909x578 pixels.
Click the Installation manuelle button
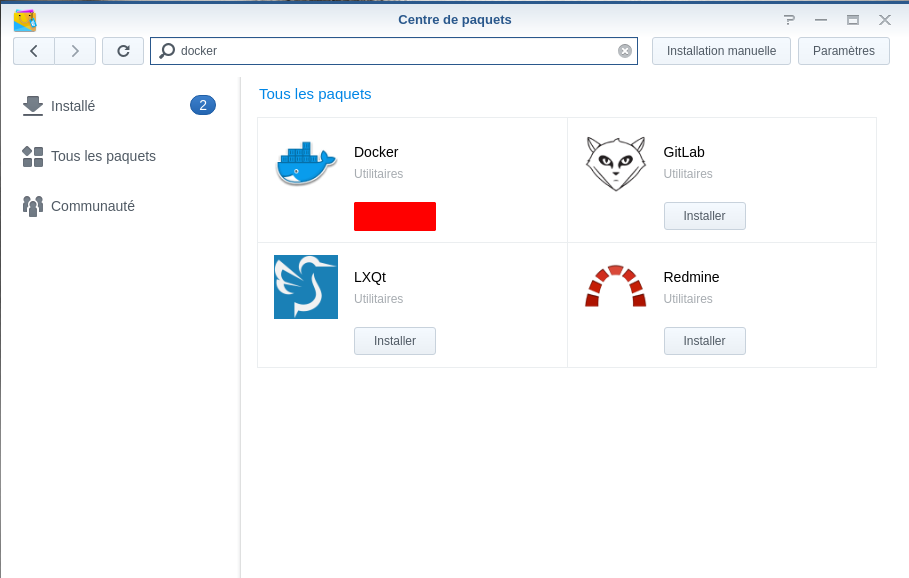721,51
